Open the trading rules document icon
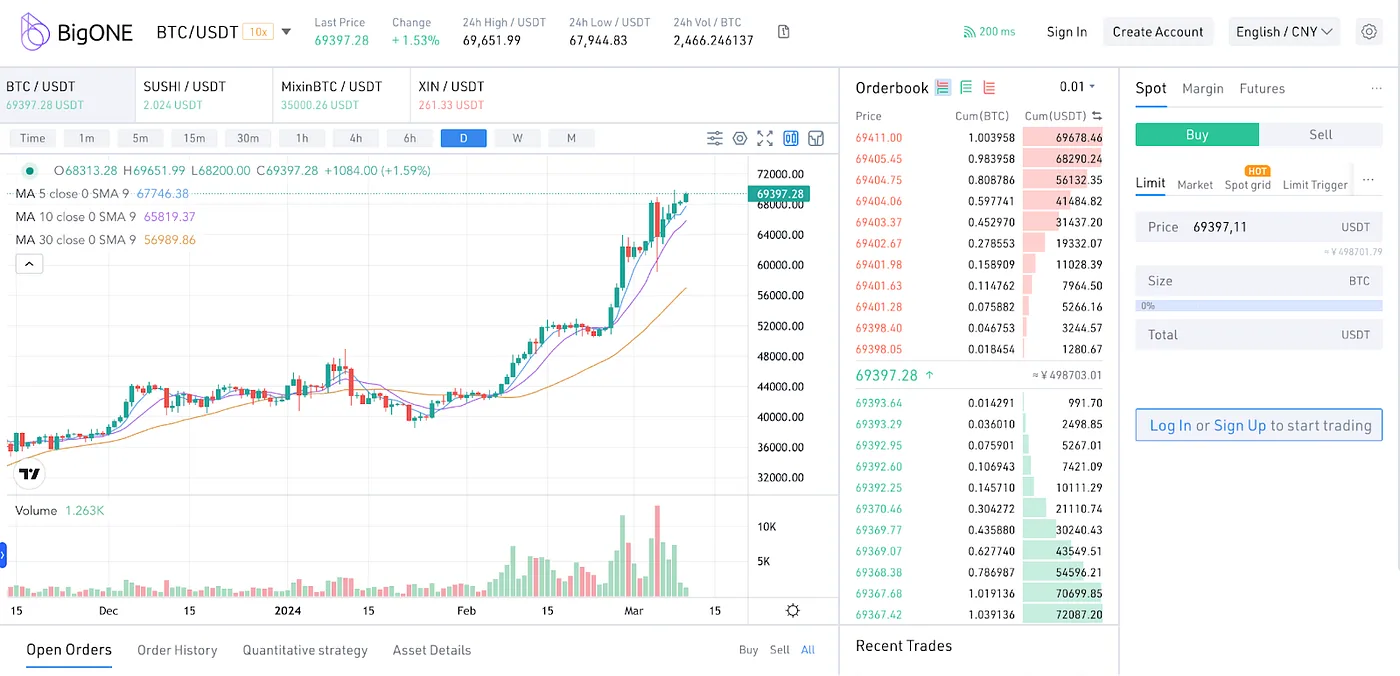1400x676 pixels. (x=784, y=32)
